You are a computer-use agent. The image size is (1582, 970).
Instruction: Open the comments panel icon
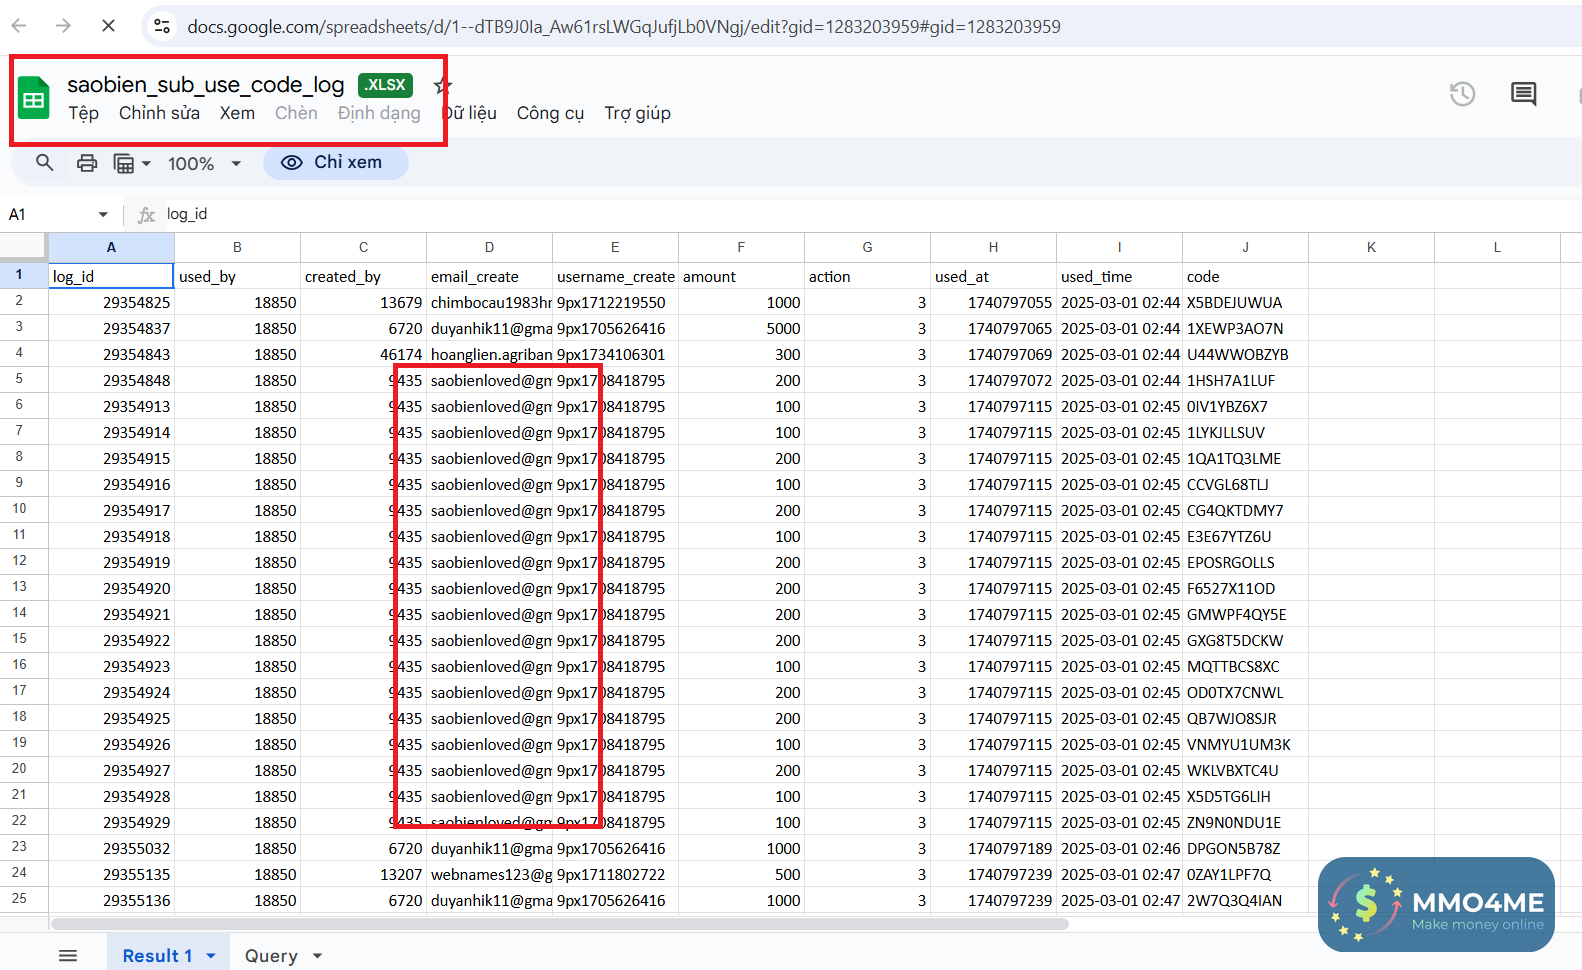coord(1523,94)
